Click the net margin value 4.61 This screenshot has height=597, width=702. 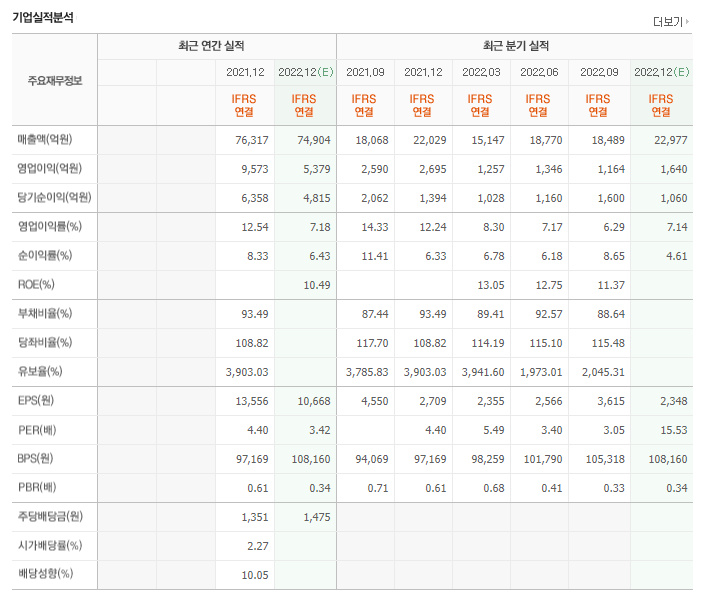pos(676,256)
